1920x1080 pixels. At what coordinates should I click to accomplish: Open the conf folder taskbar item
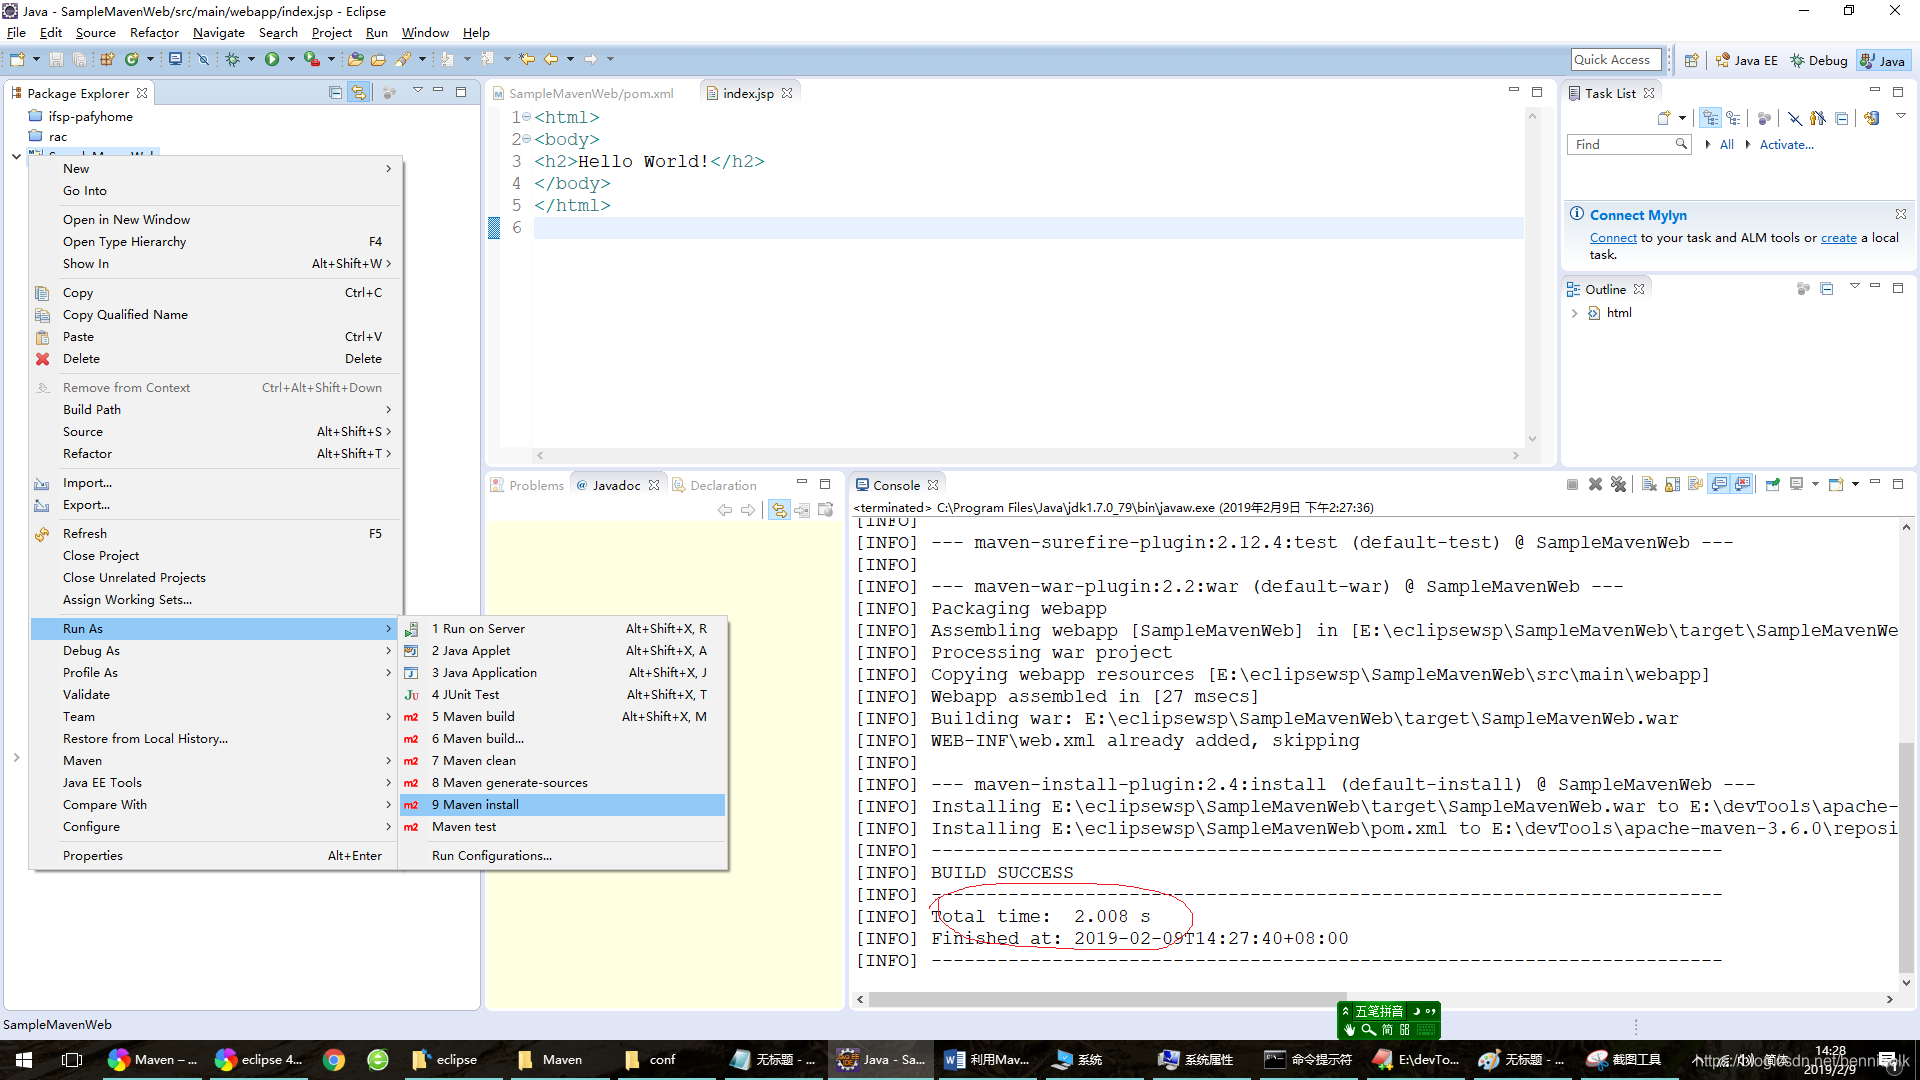click(x=652, y=1059)
